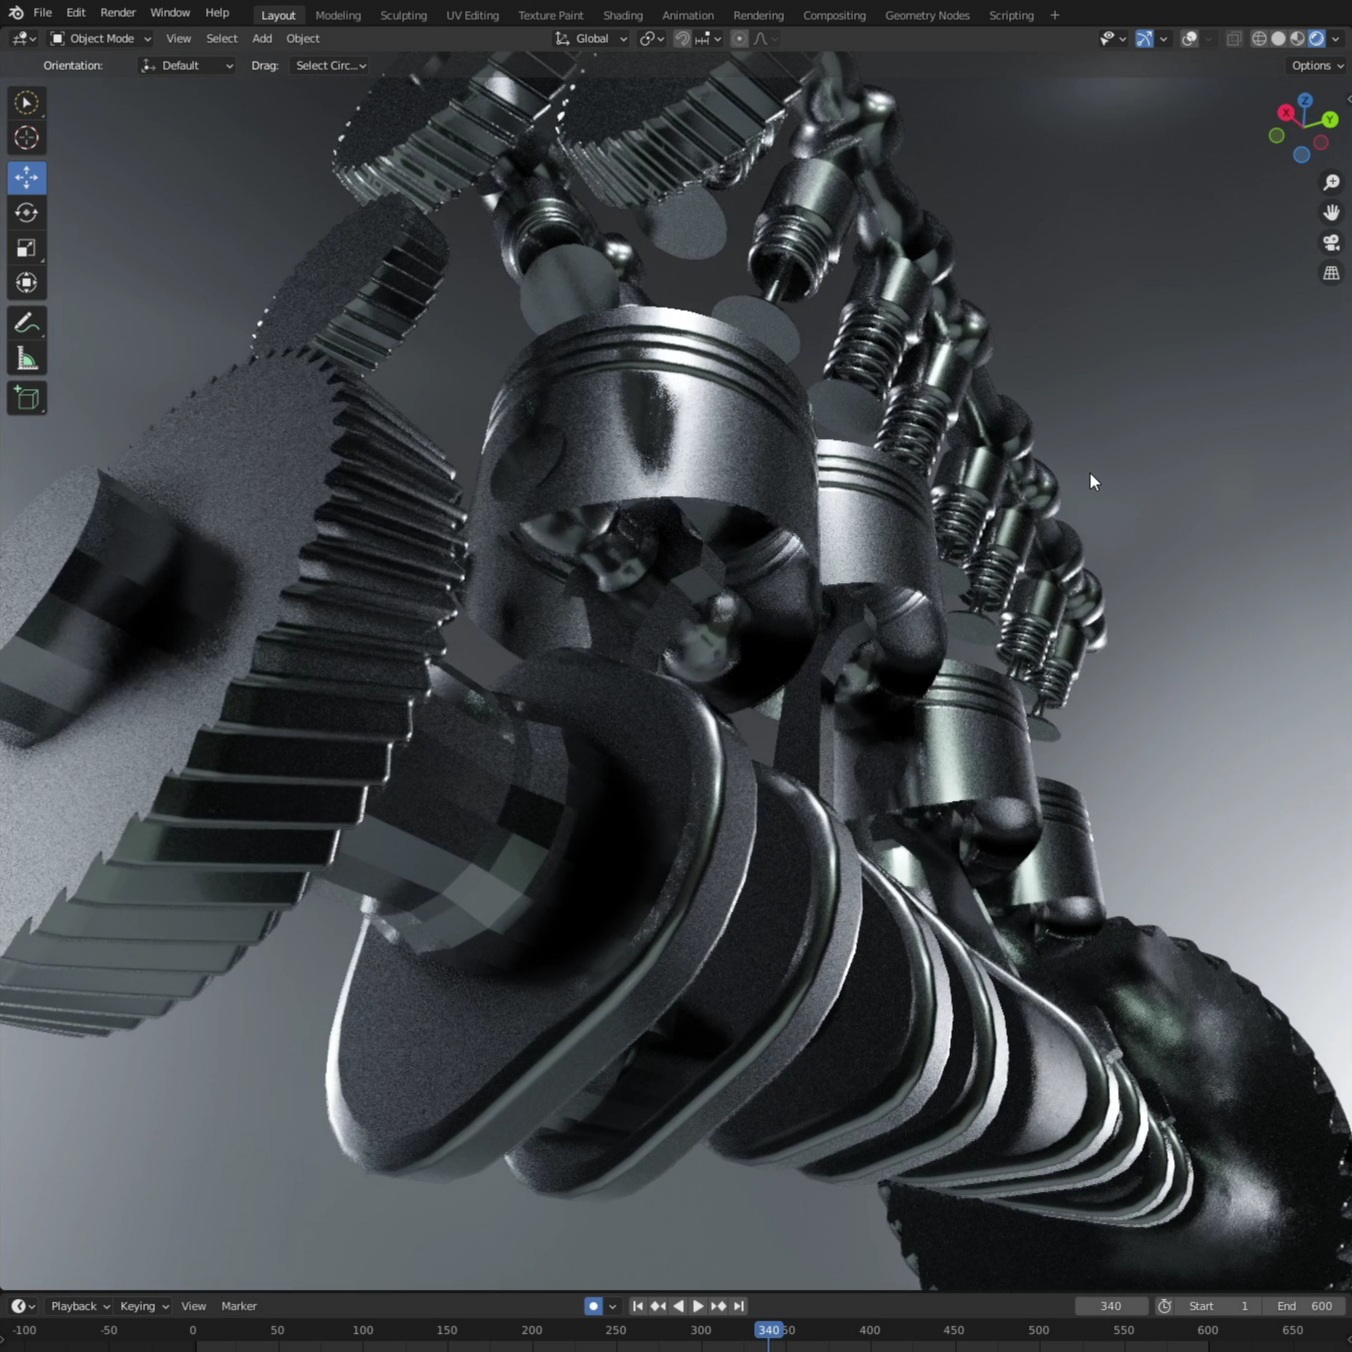The height and width of the screenshot is (1352, 1352).
Task: Click the Start frame field
Action: point(1218,1306)
